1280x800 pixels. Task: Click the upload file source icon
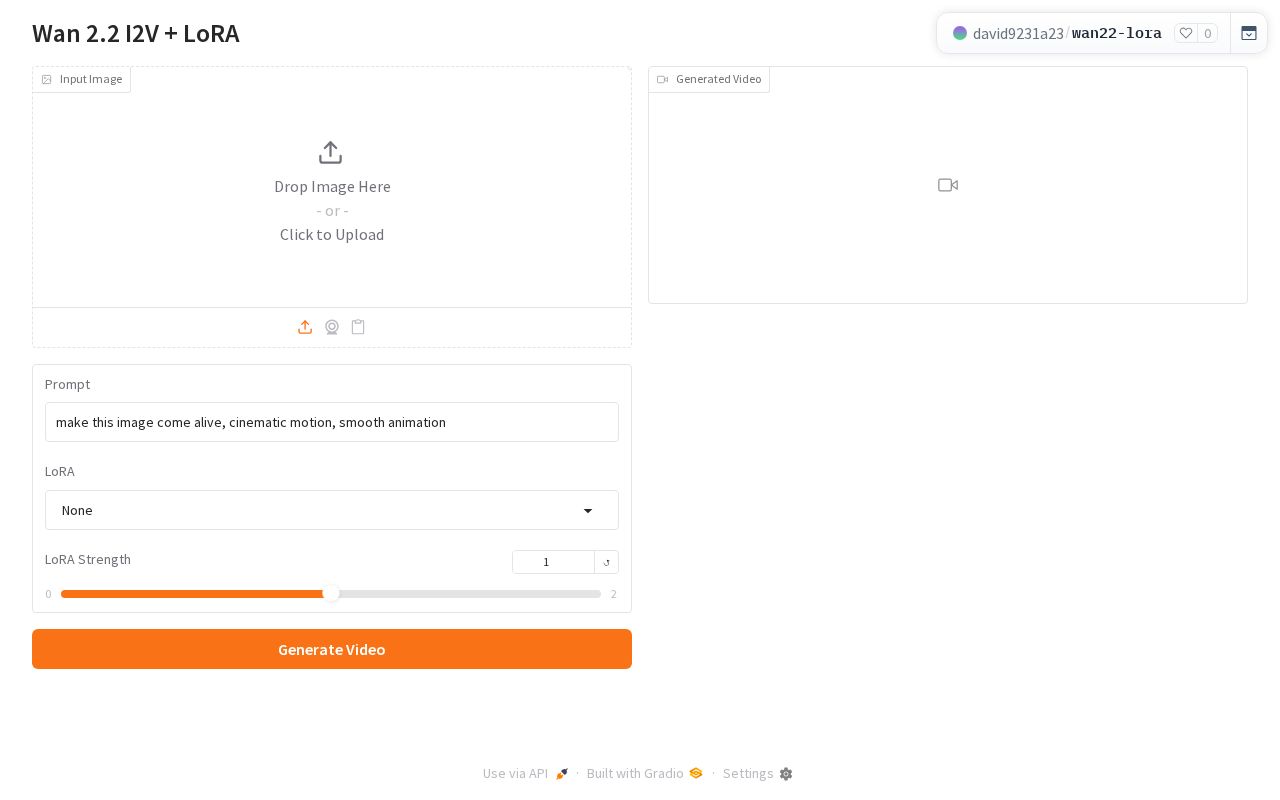click(305, 327)
